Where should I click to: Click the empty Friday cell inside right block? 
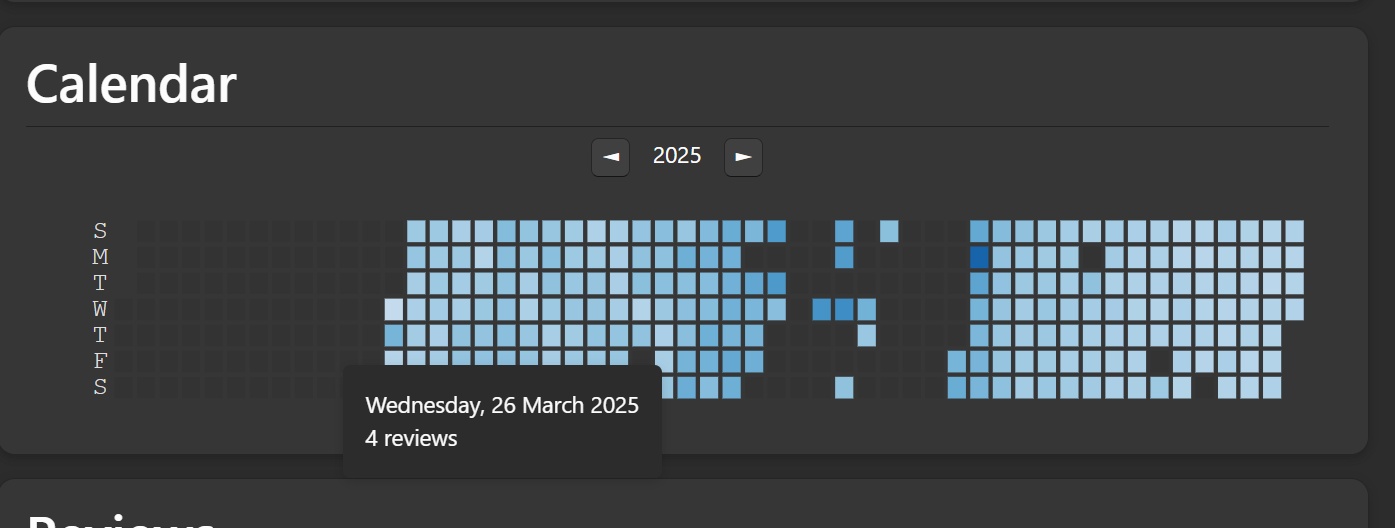tap(1159, 361)
